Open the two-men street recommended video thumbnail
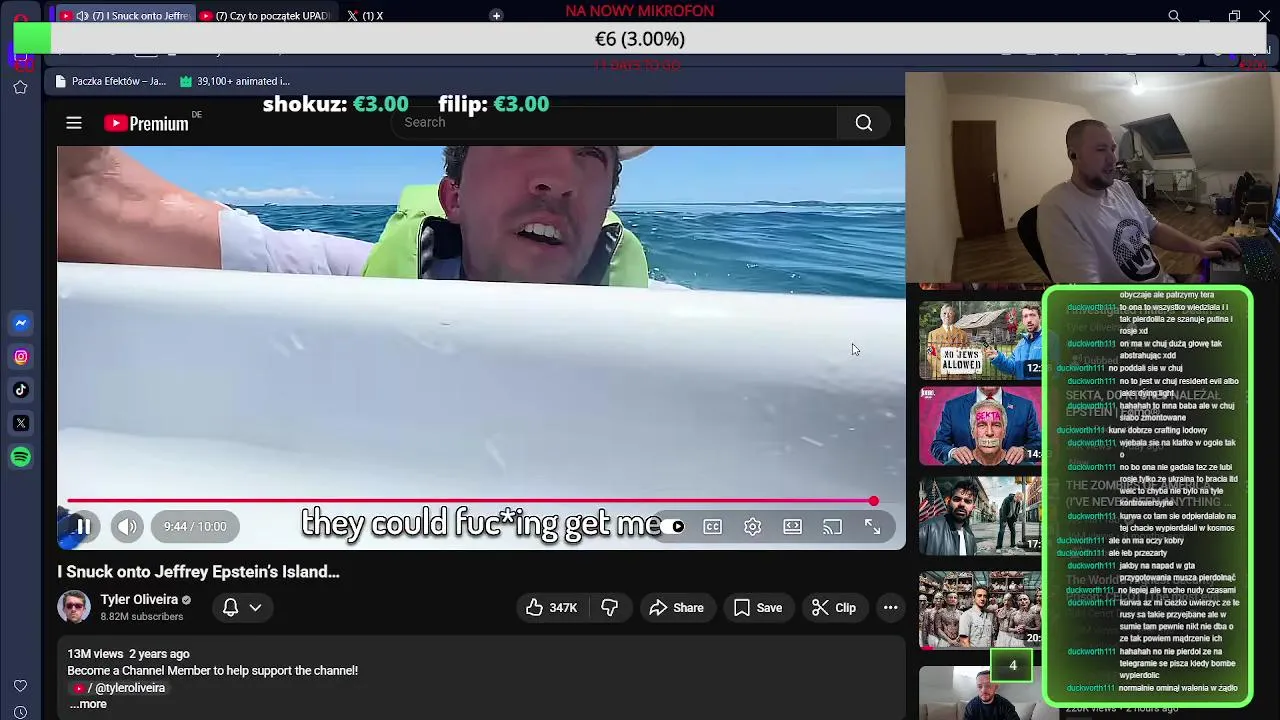This screenshot has width=1280, height=720. [980, 515]
